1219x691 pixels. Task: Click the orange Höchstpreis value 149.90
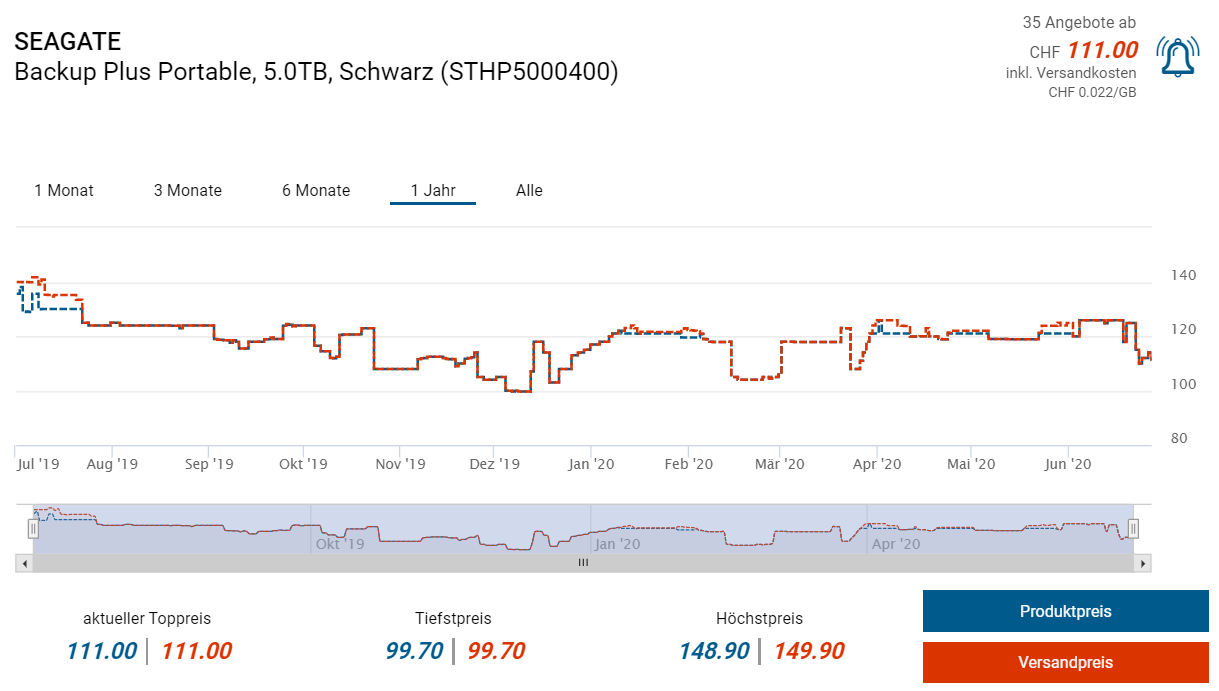pyautogui.click(x=809, y=651)
